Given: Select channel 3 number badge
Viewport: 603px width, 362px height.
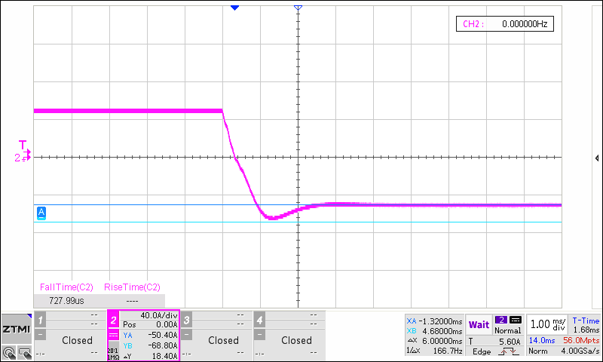Looking at the screenshot, I should (x=187, y=319).
